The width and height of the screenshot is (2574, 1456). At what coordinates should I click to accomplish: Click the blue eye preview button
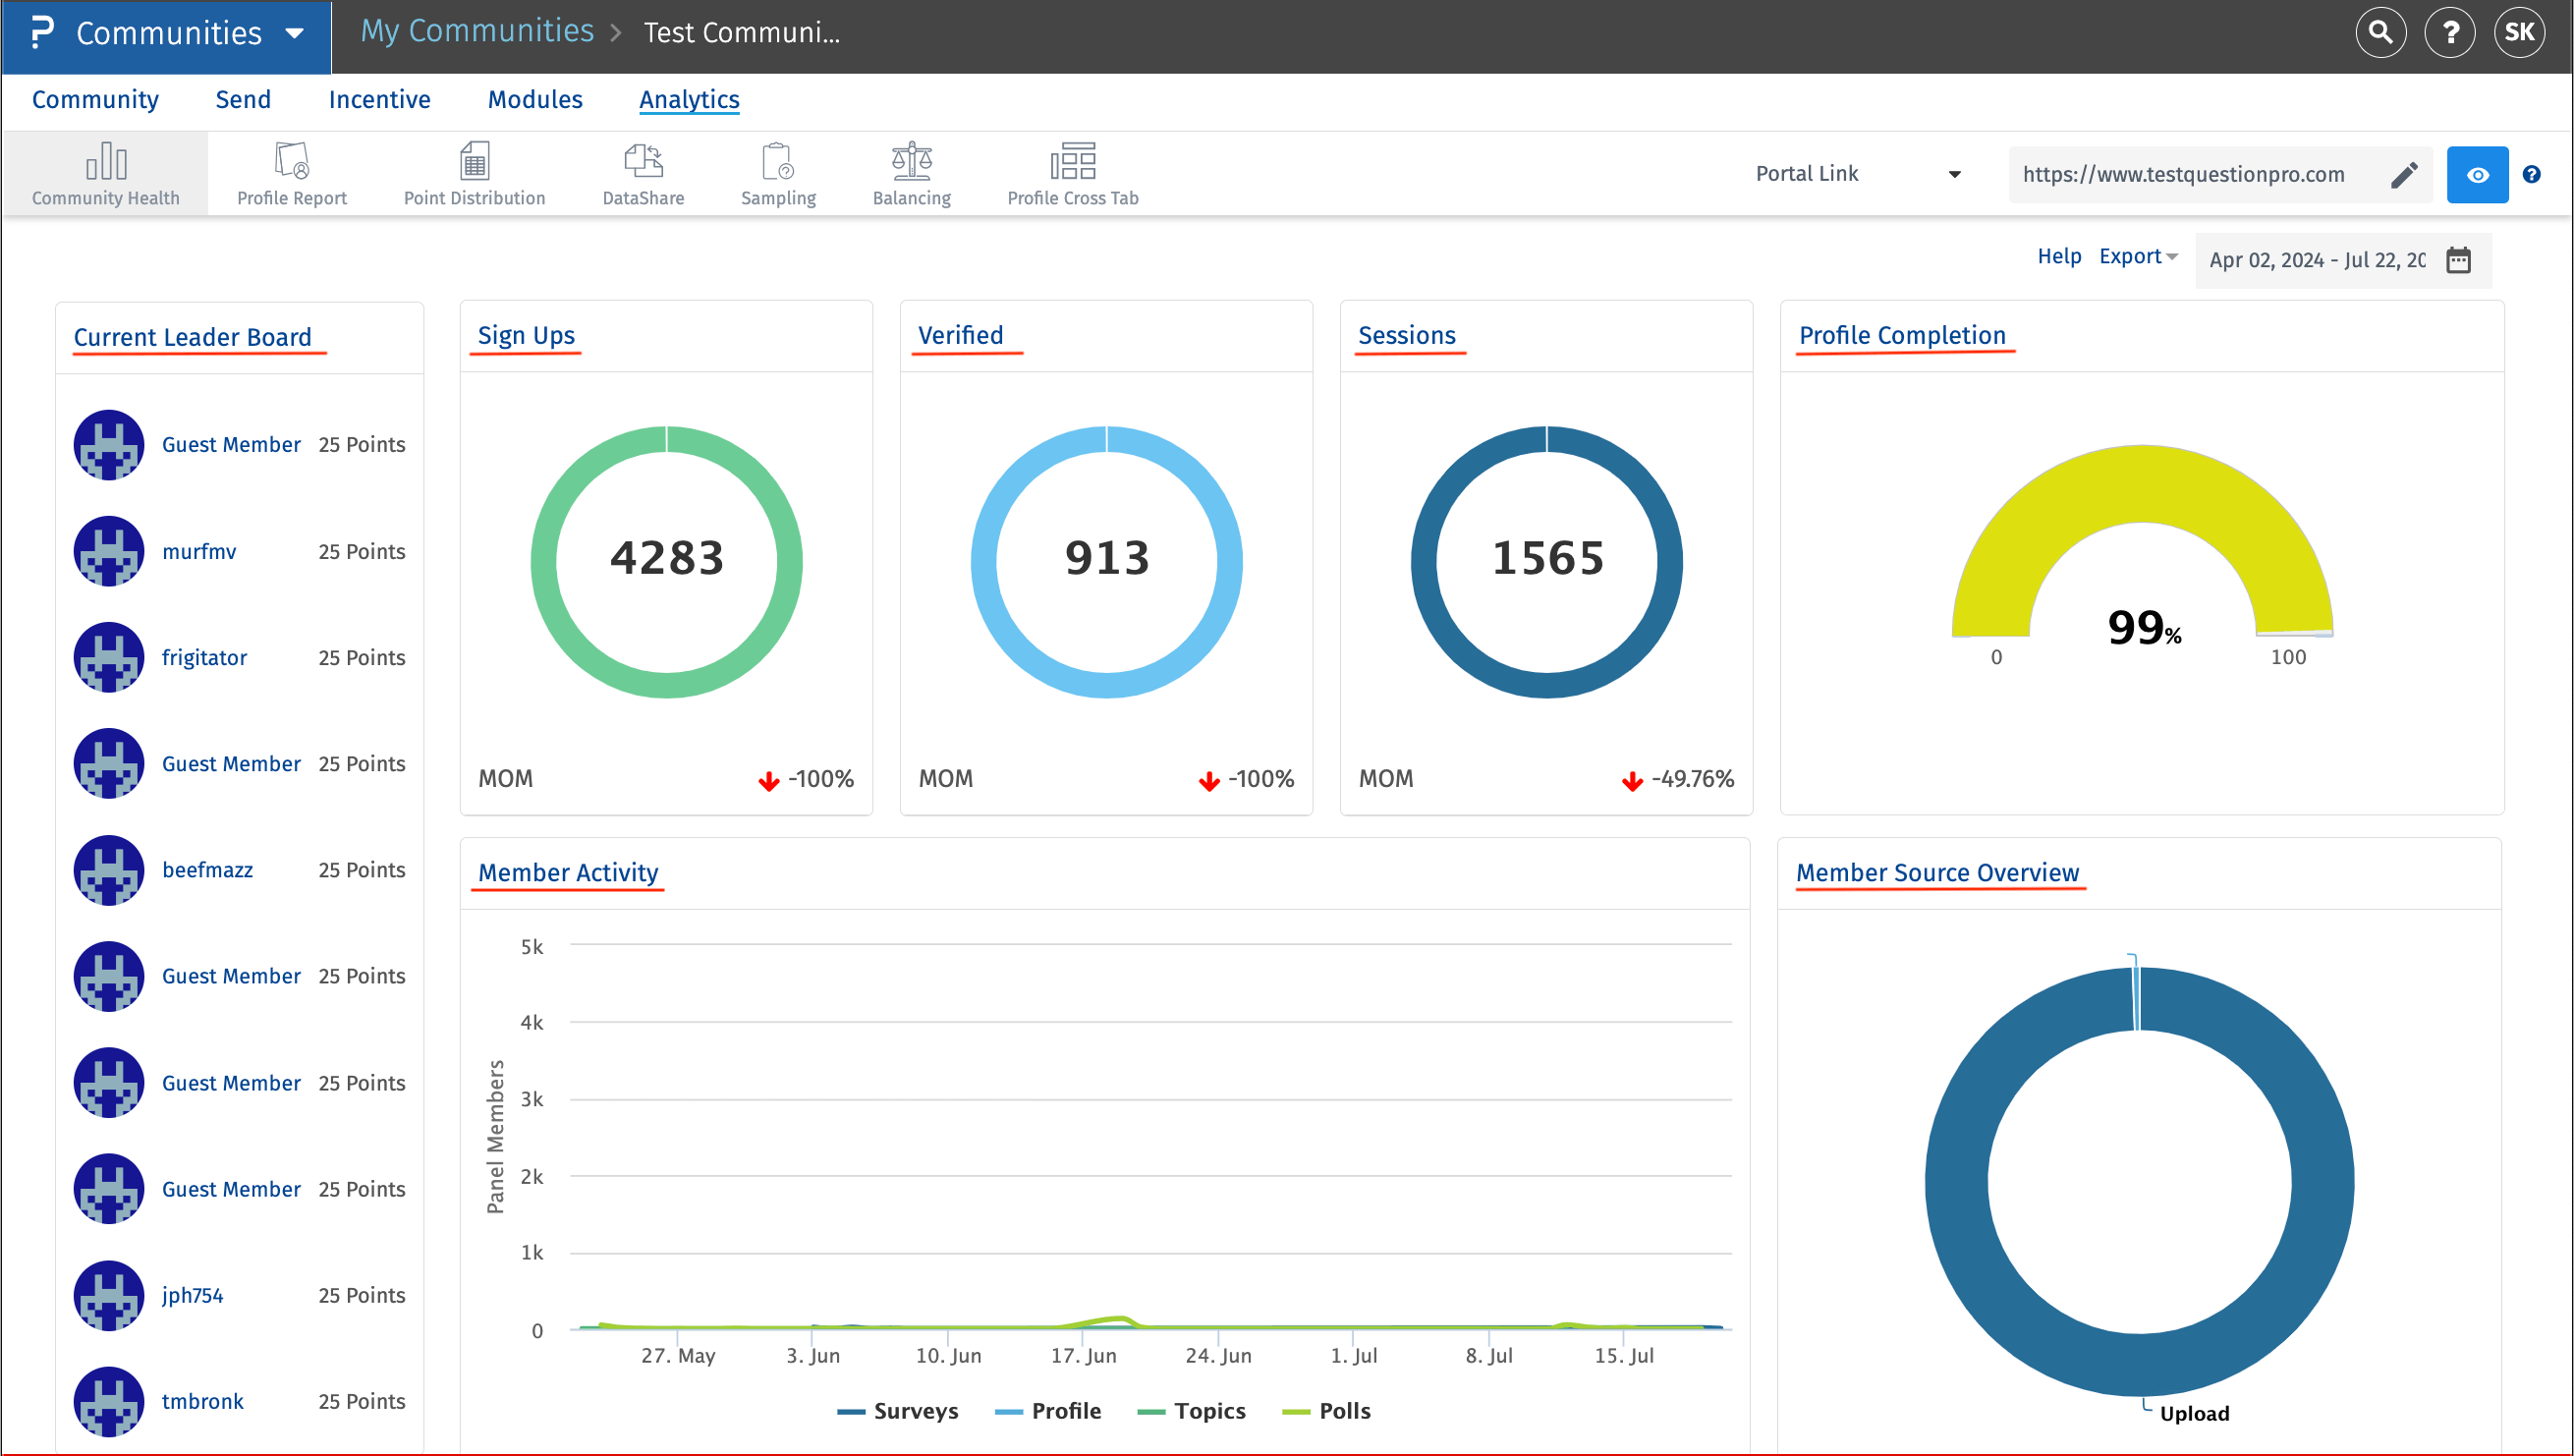click(x=2476, y=175)
